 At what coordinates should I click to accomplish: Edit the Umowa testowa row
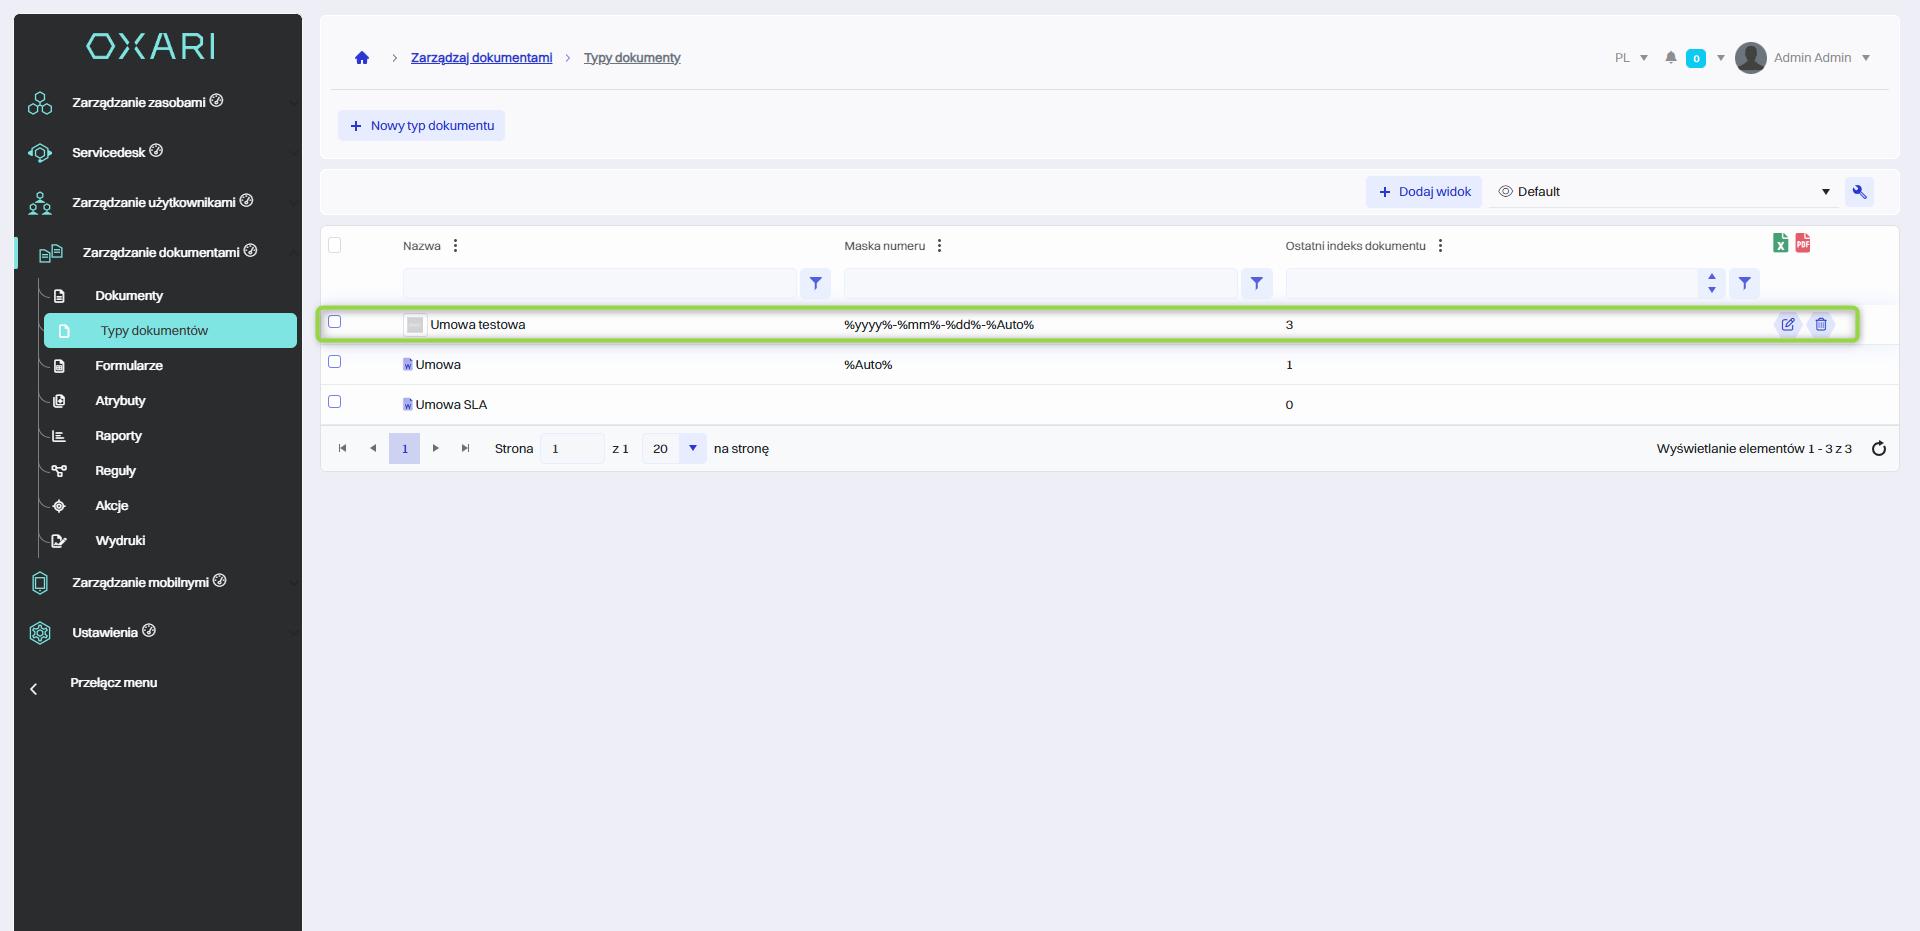click(1787, 324)
